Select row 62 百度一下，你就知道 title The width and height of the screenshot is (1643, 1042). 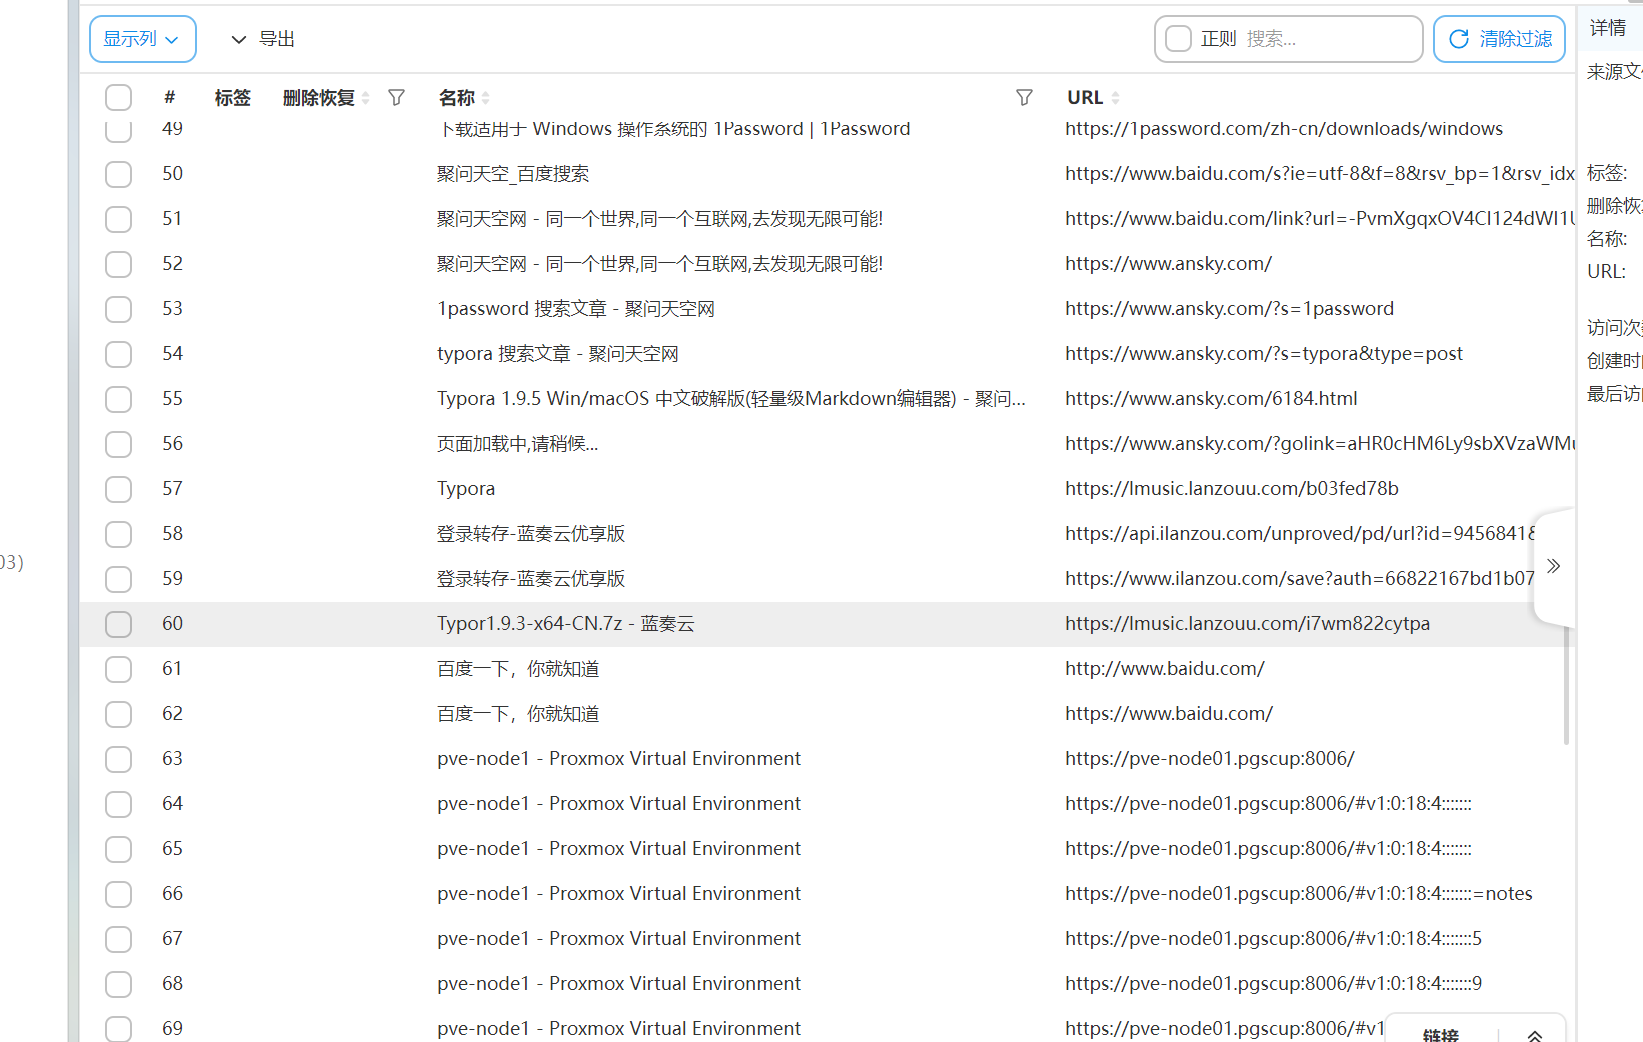pyautogui.click(x=518, y=714)
